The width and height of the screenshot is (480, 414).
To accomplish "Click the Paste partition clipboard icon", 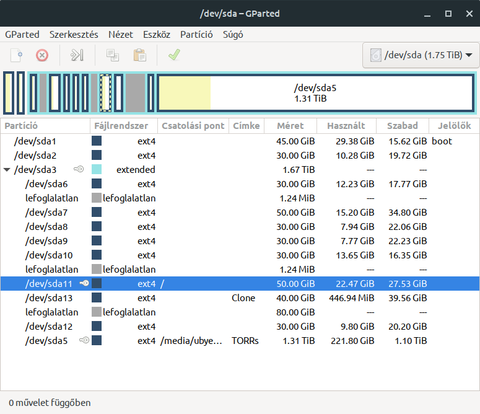I will pos(140,55).
